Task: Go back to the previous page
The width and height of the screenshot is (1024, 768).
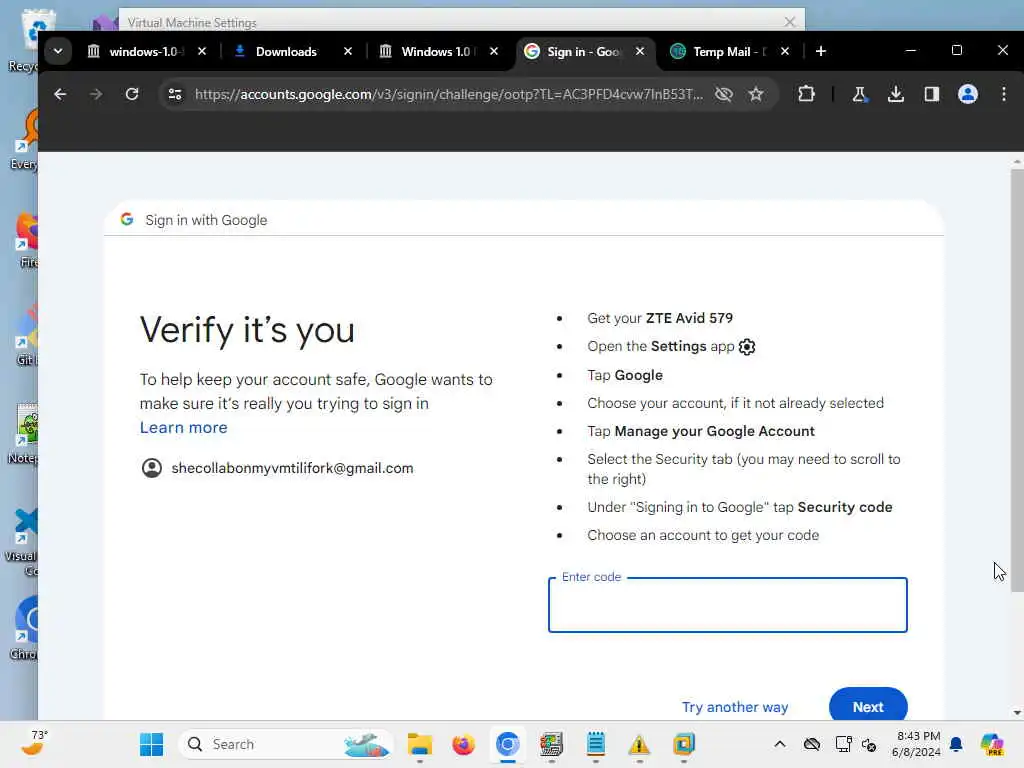Action: pyautogui.click(x=60, y=94)
